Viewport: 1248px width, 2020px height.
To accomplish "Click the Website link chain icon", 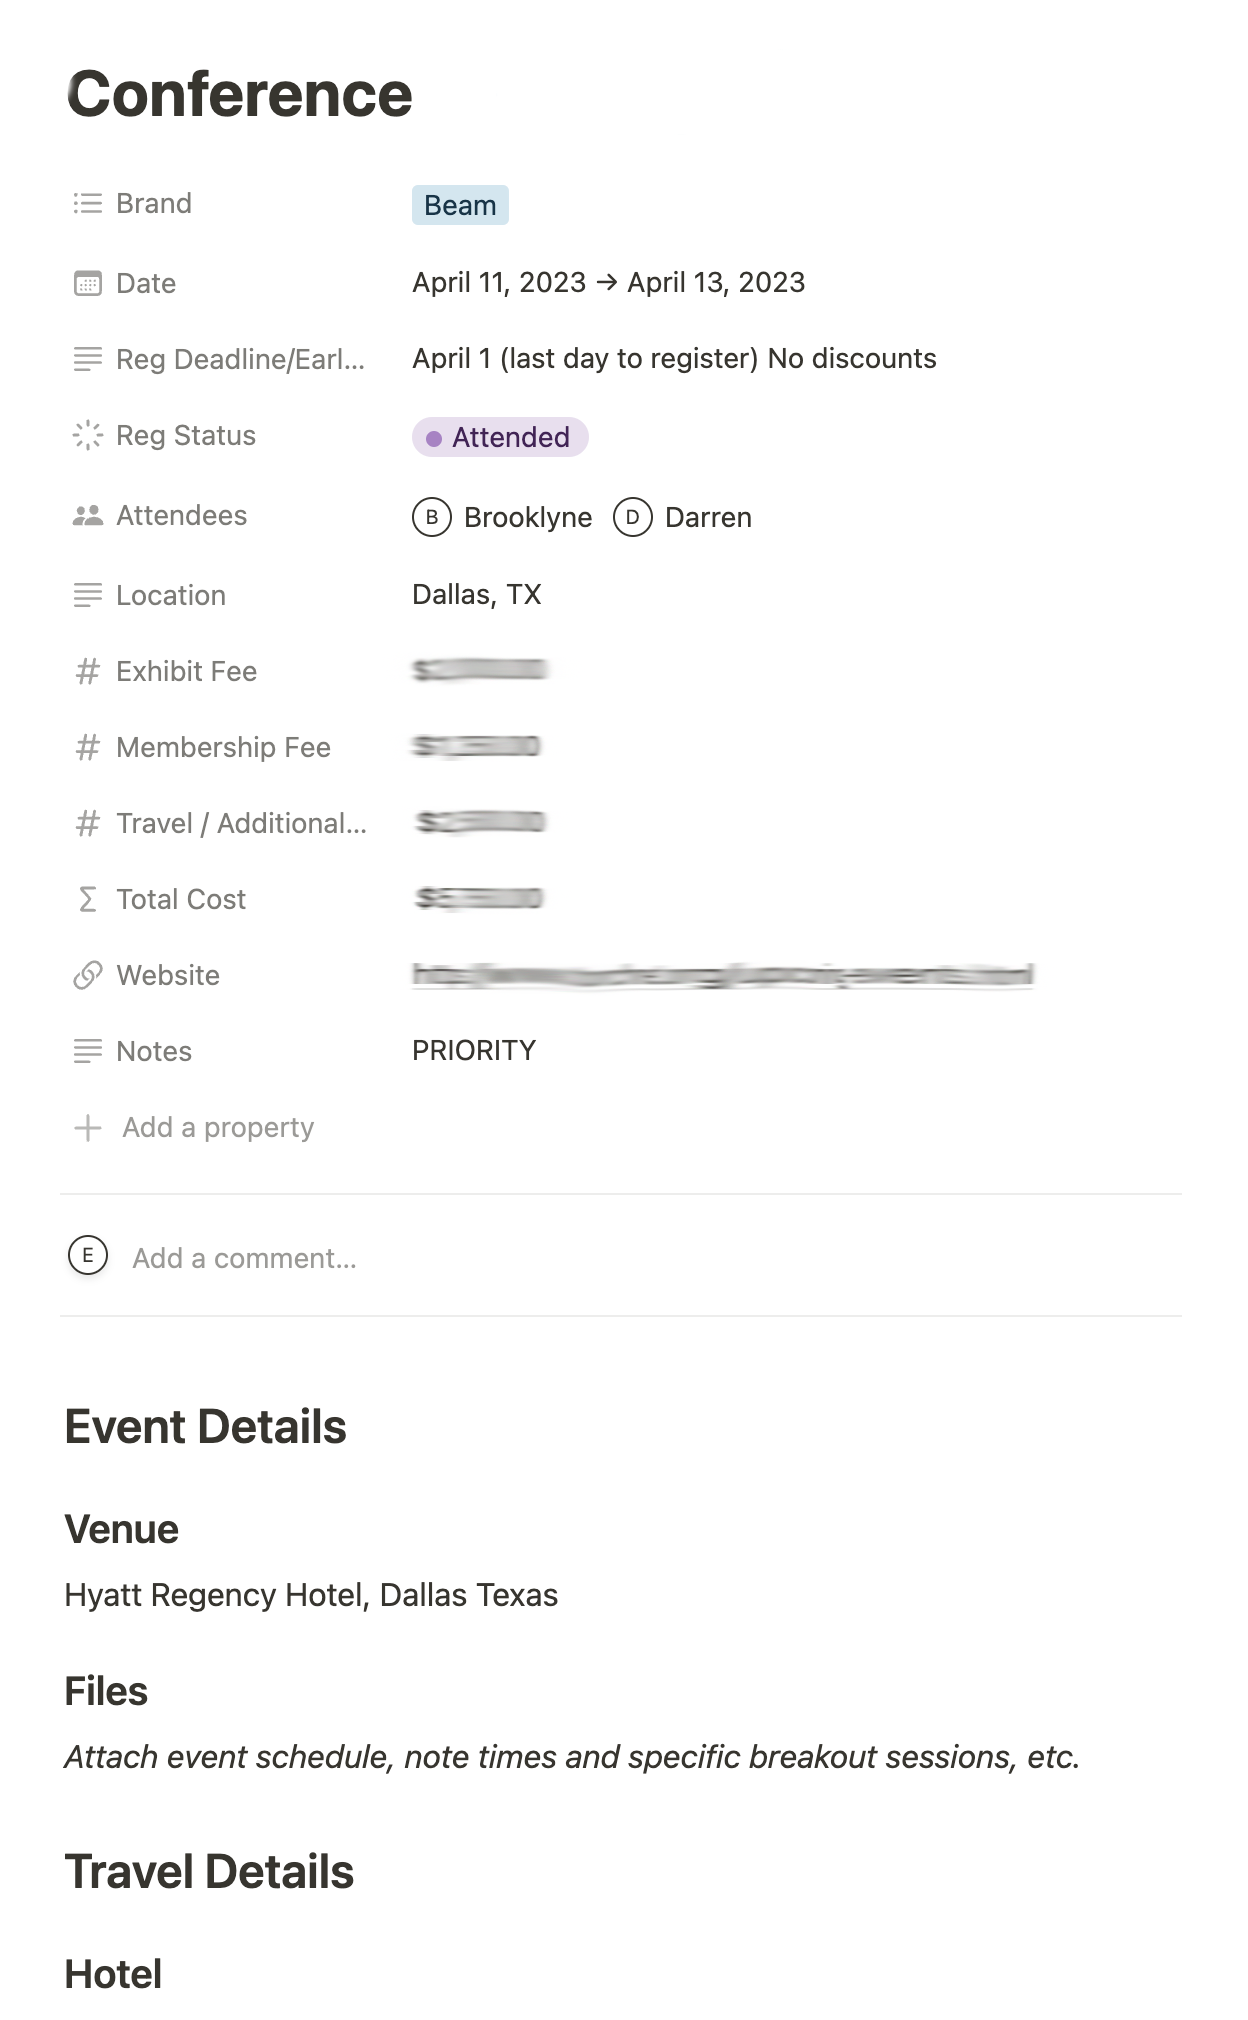I will coord(88,975).
